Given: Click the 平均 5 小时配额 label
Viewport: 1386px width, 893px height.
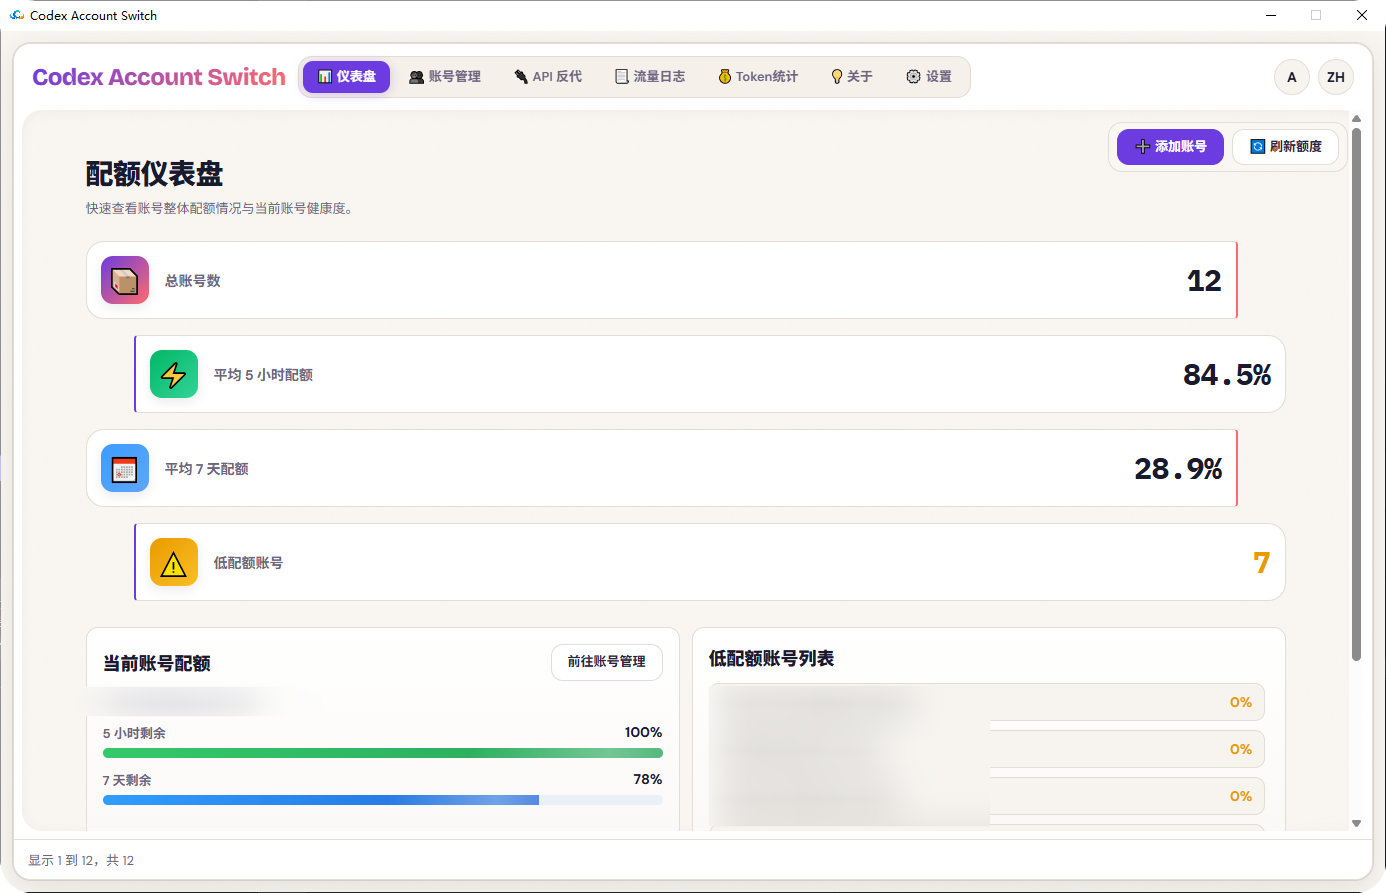Looking at the screenshot, I should point(263,375).
